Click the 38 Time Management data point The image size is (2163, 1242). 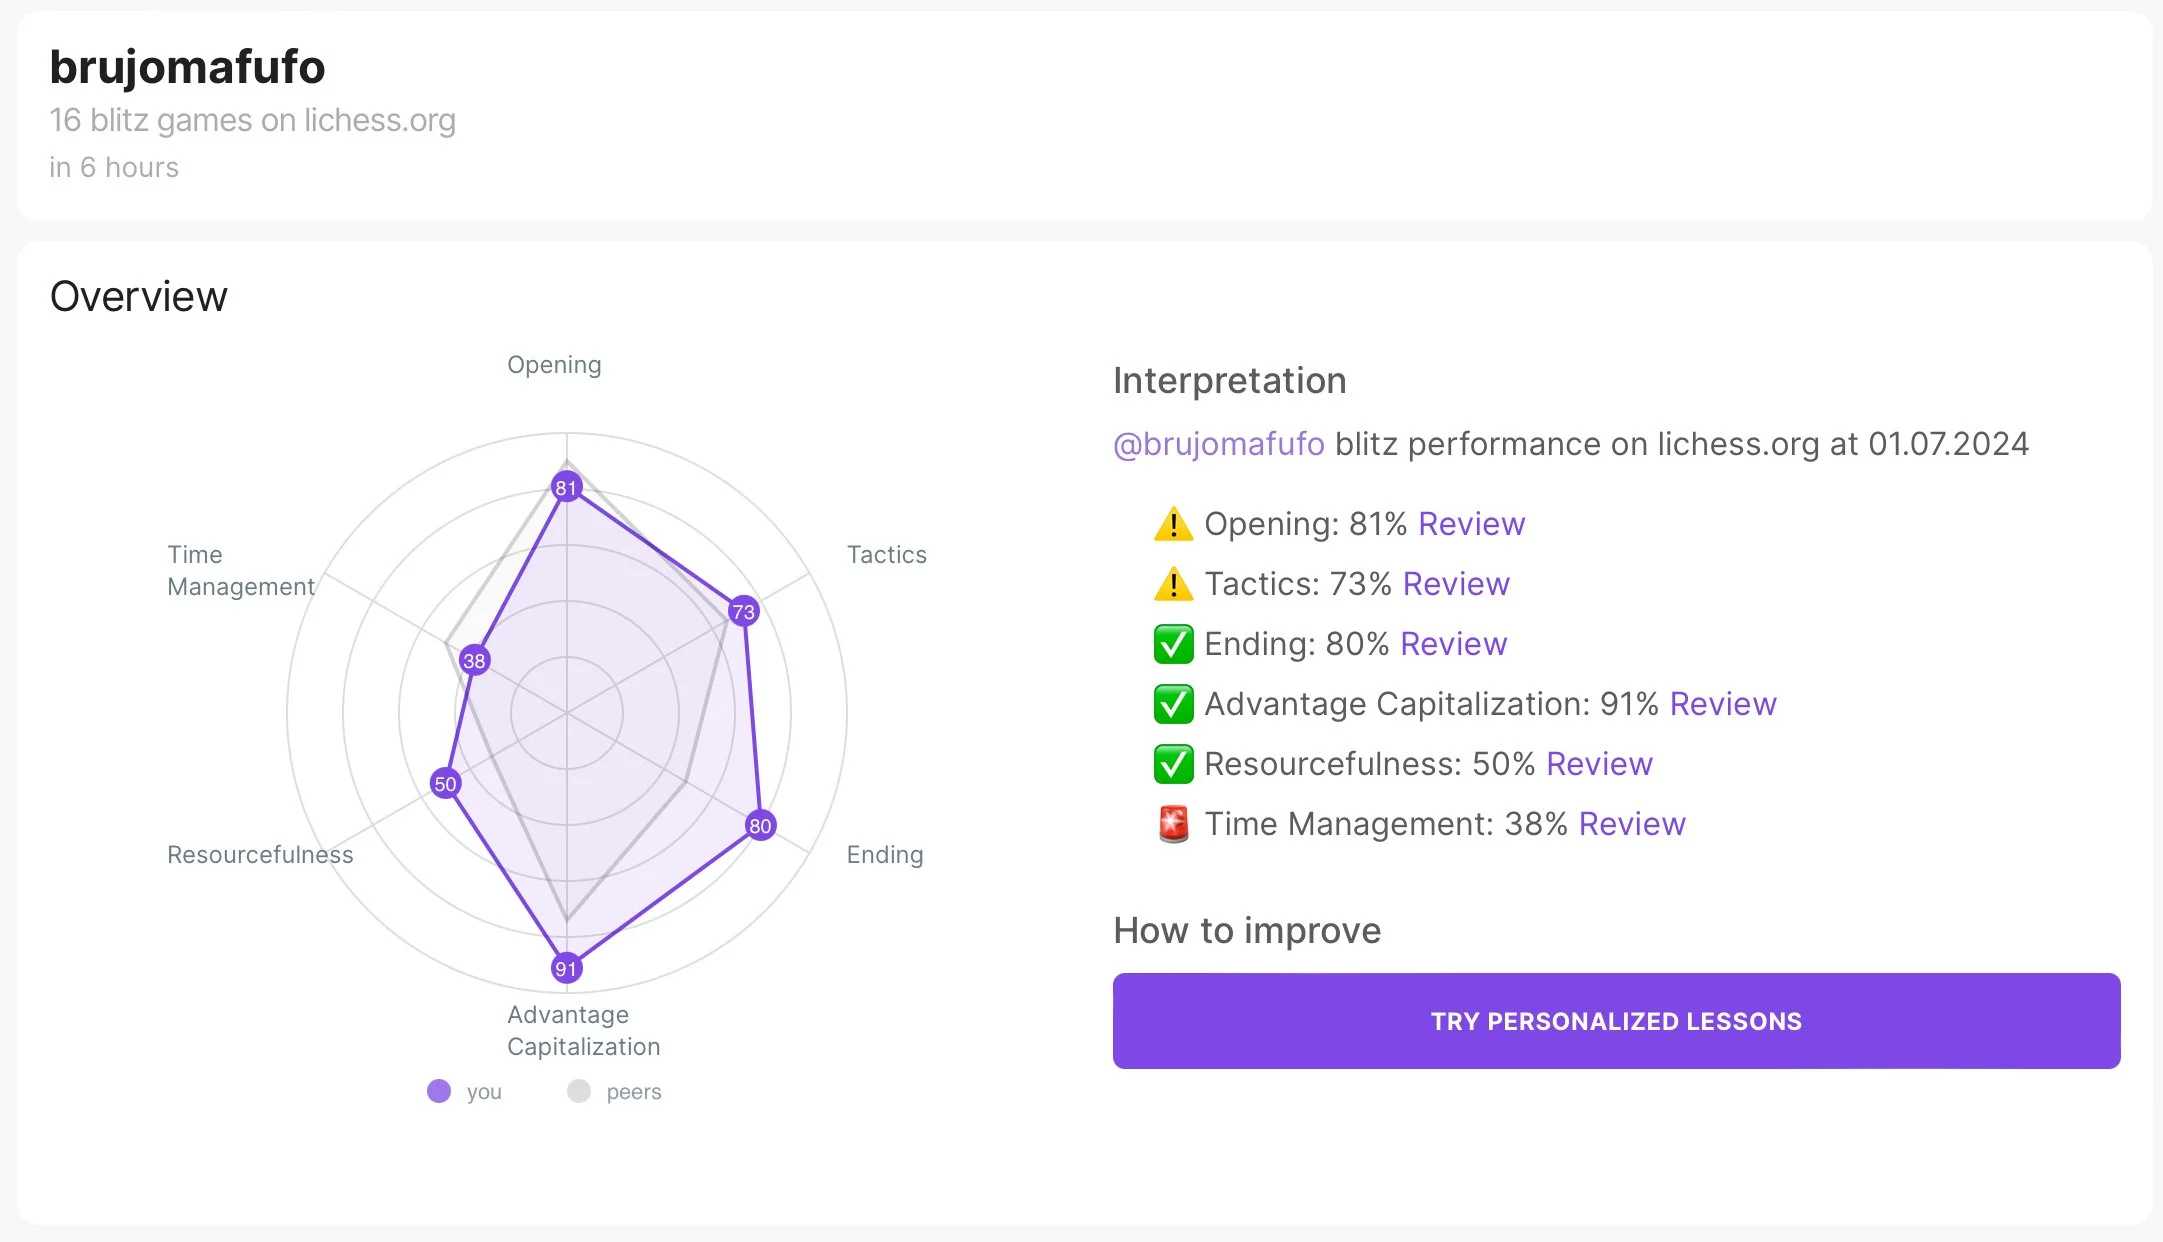[474, 660]
